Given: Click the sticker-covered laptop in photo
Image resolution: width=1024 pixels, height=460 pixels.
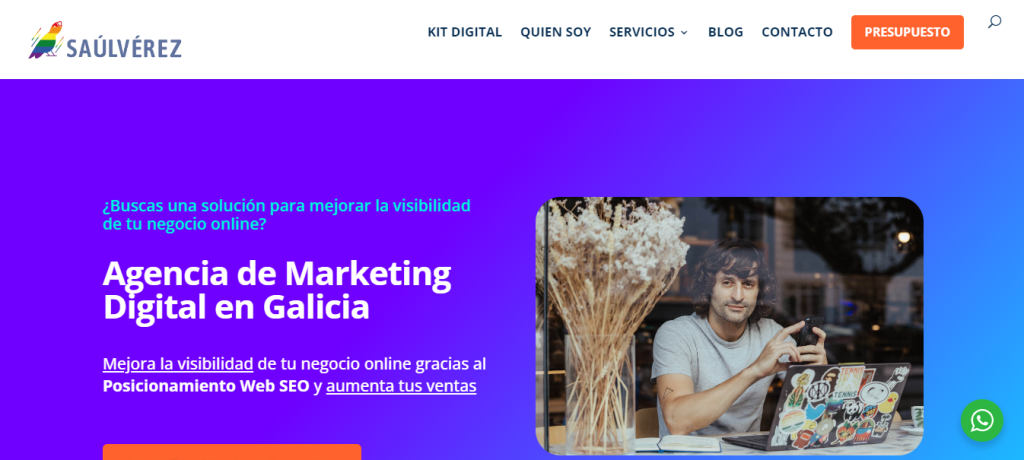Looking at the screenshot, I should (834, 405).
